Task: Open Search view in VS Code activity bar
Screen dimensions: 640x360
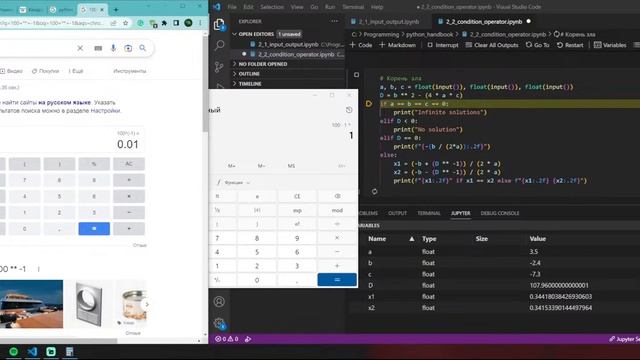Action: click(220, 44)
